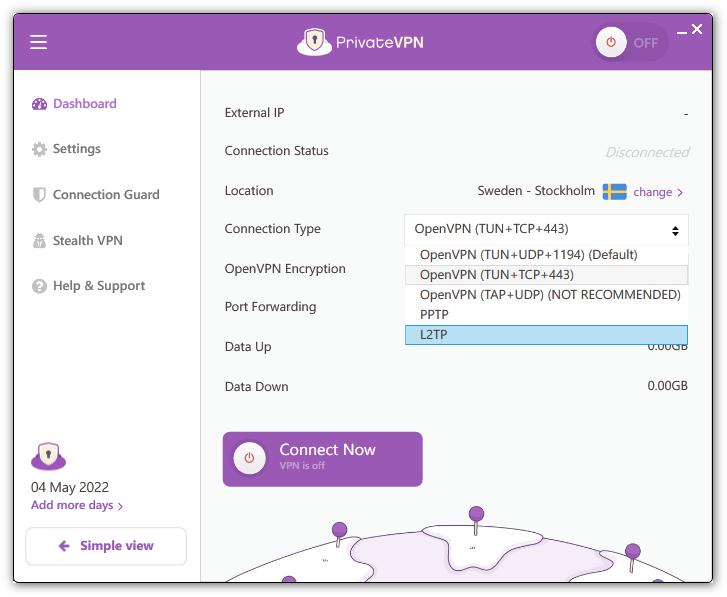
Task: Click the right side map pin
Action: click(x=632, y=557)
